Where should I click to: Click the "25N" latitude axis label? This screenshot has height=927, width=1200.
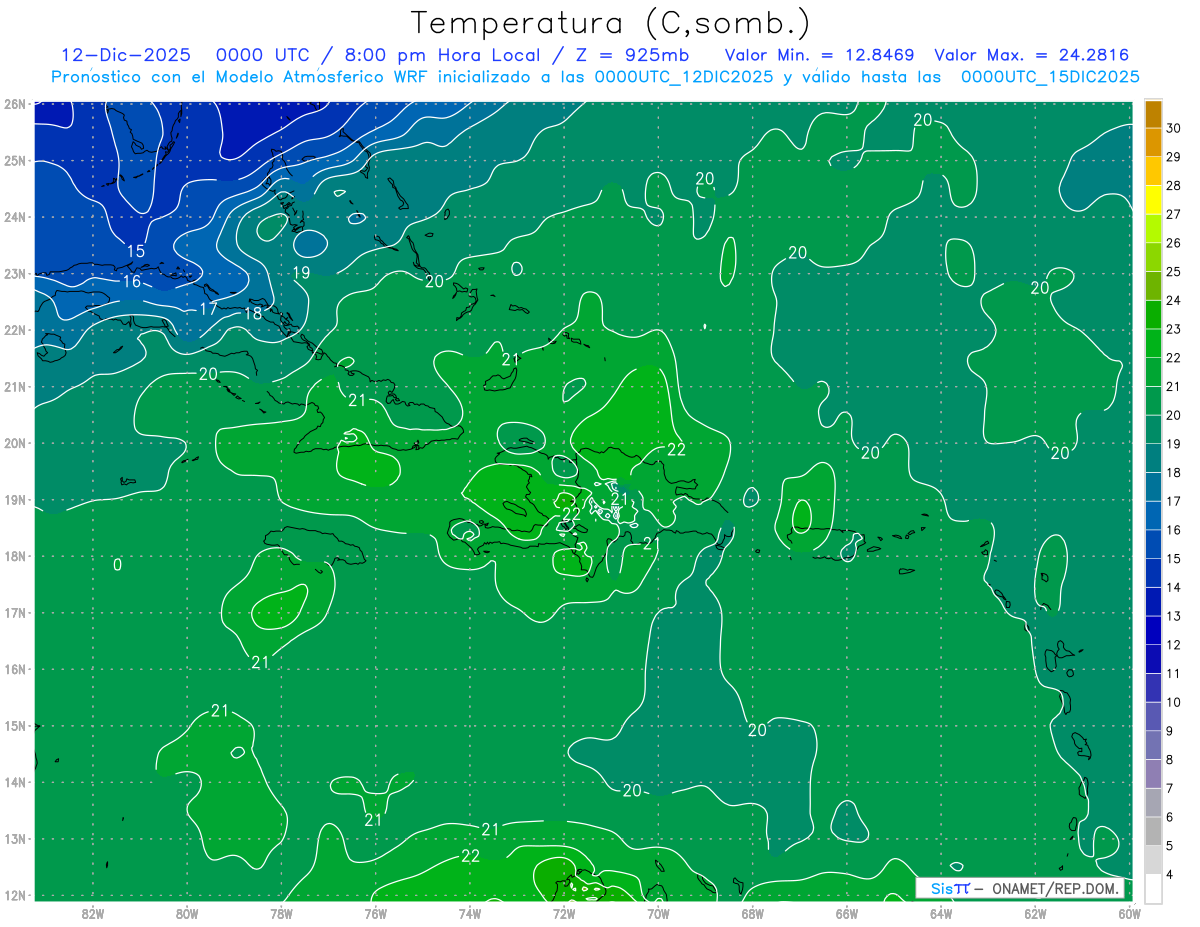click(x=14, y=160)
